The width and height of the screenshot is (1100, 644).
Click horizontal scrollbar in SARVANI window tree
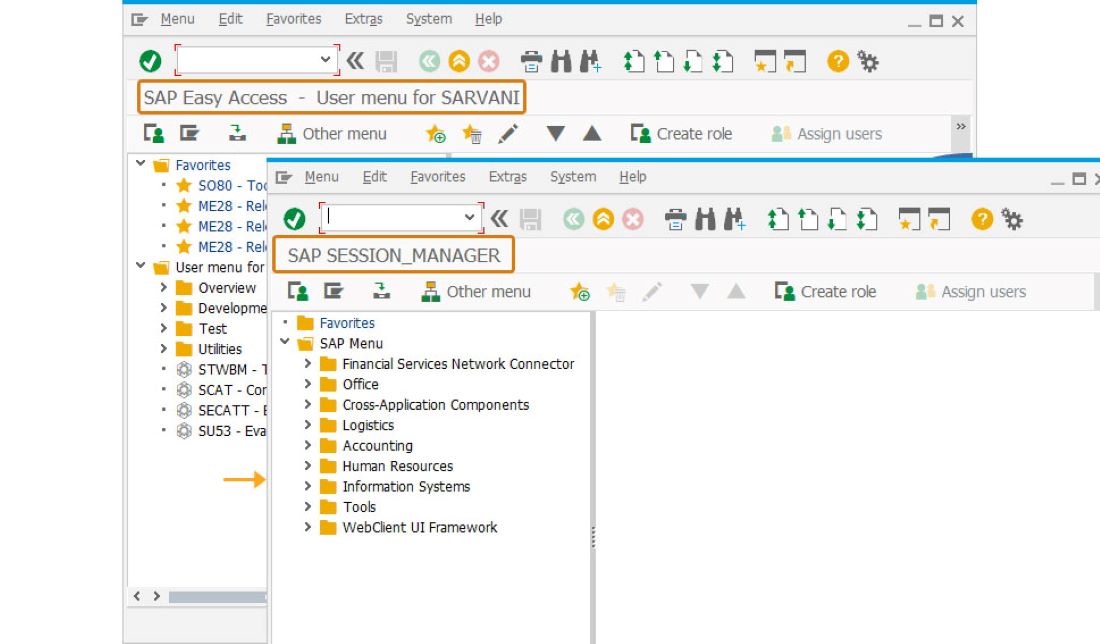217,596
